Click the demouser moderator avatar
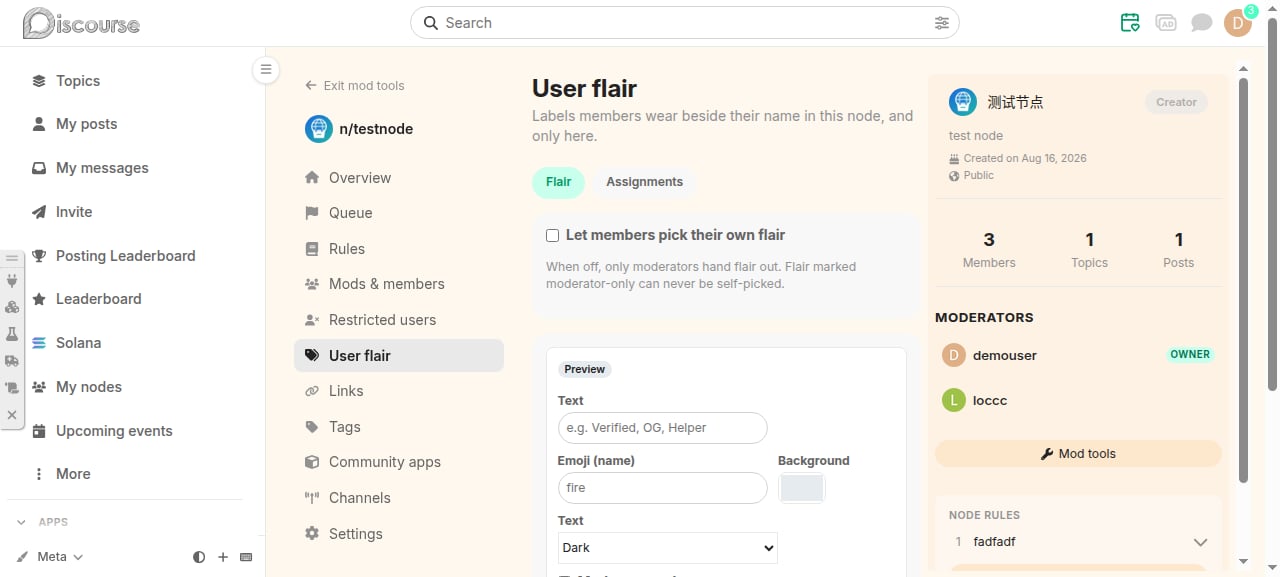1280x577 pixels. click(x=954, y=355)
